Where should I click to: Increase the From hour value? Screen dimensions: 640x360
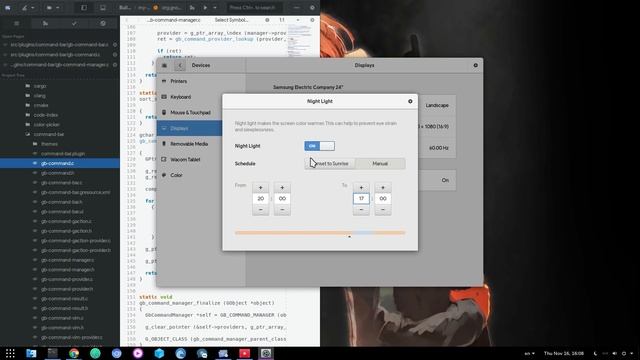click(x=260, y=187)
